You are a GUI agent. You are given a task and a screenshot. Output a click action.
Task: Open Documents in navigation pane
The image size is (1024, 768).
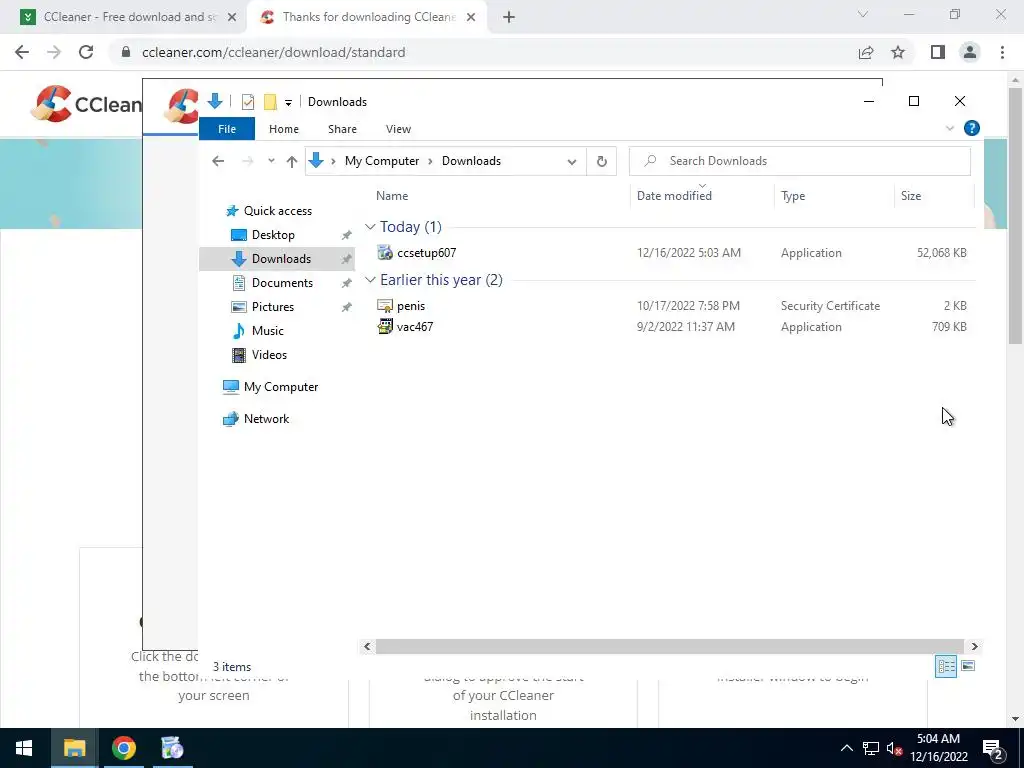click(282, 283)
